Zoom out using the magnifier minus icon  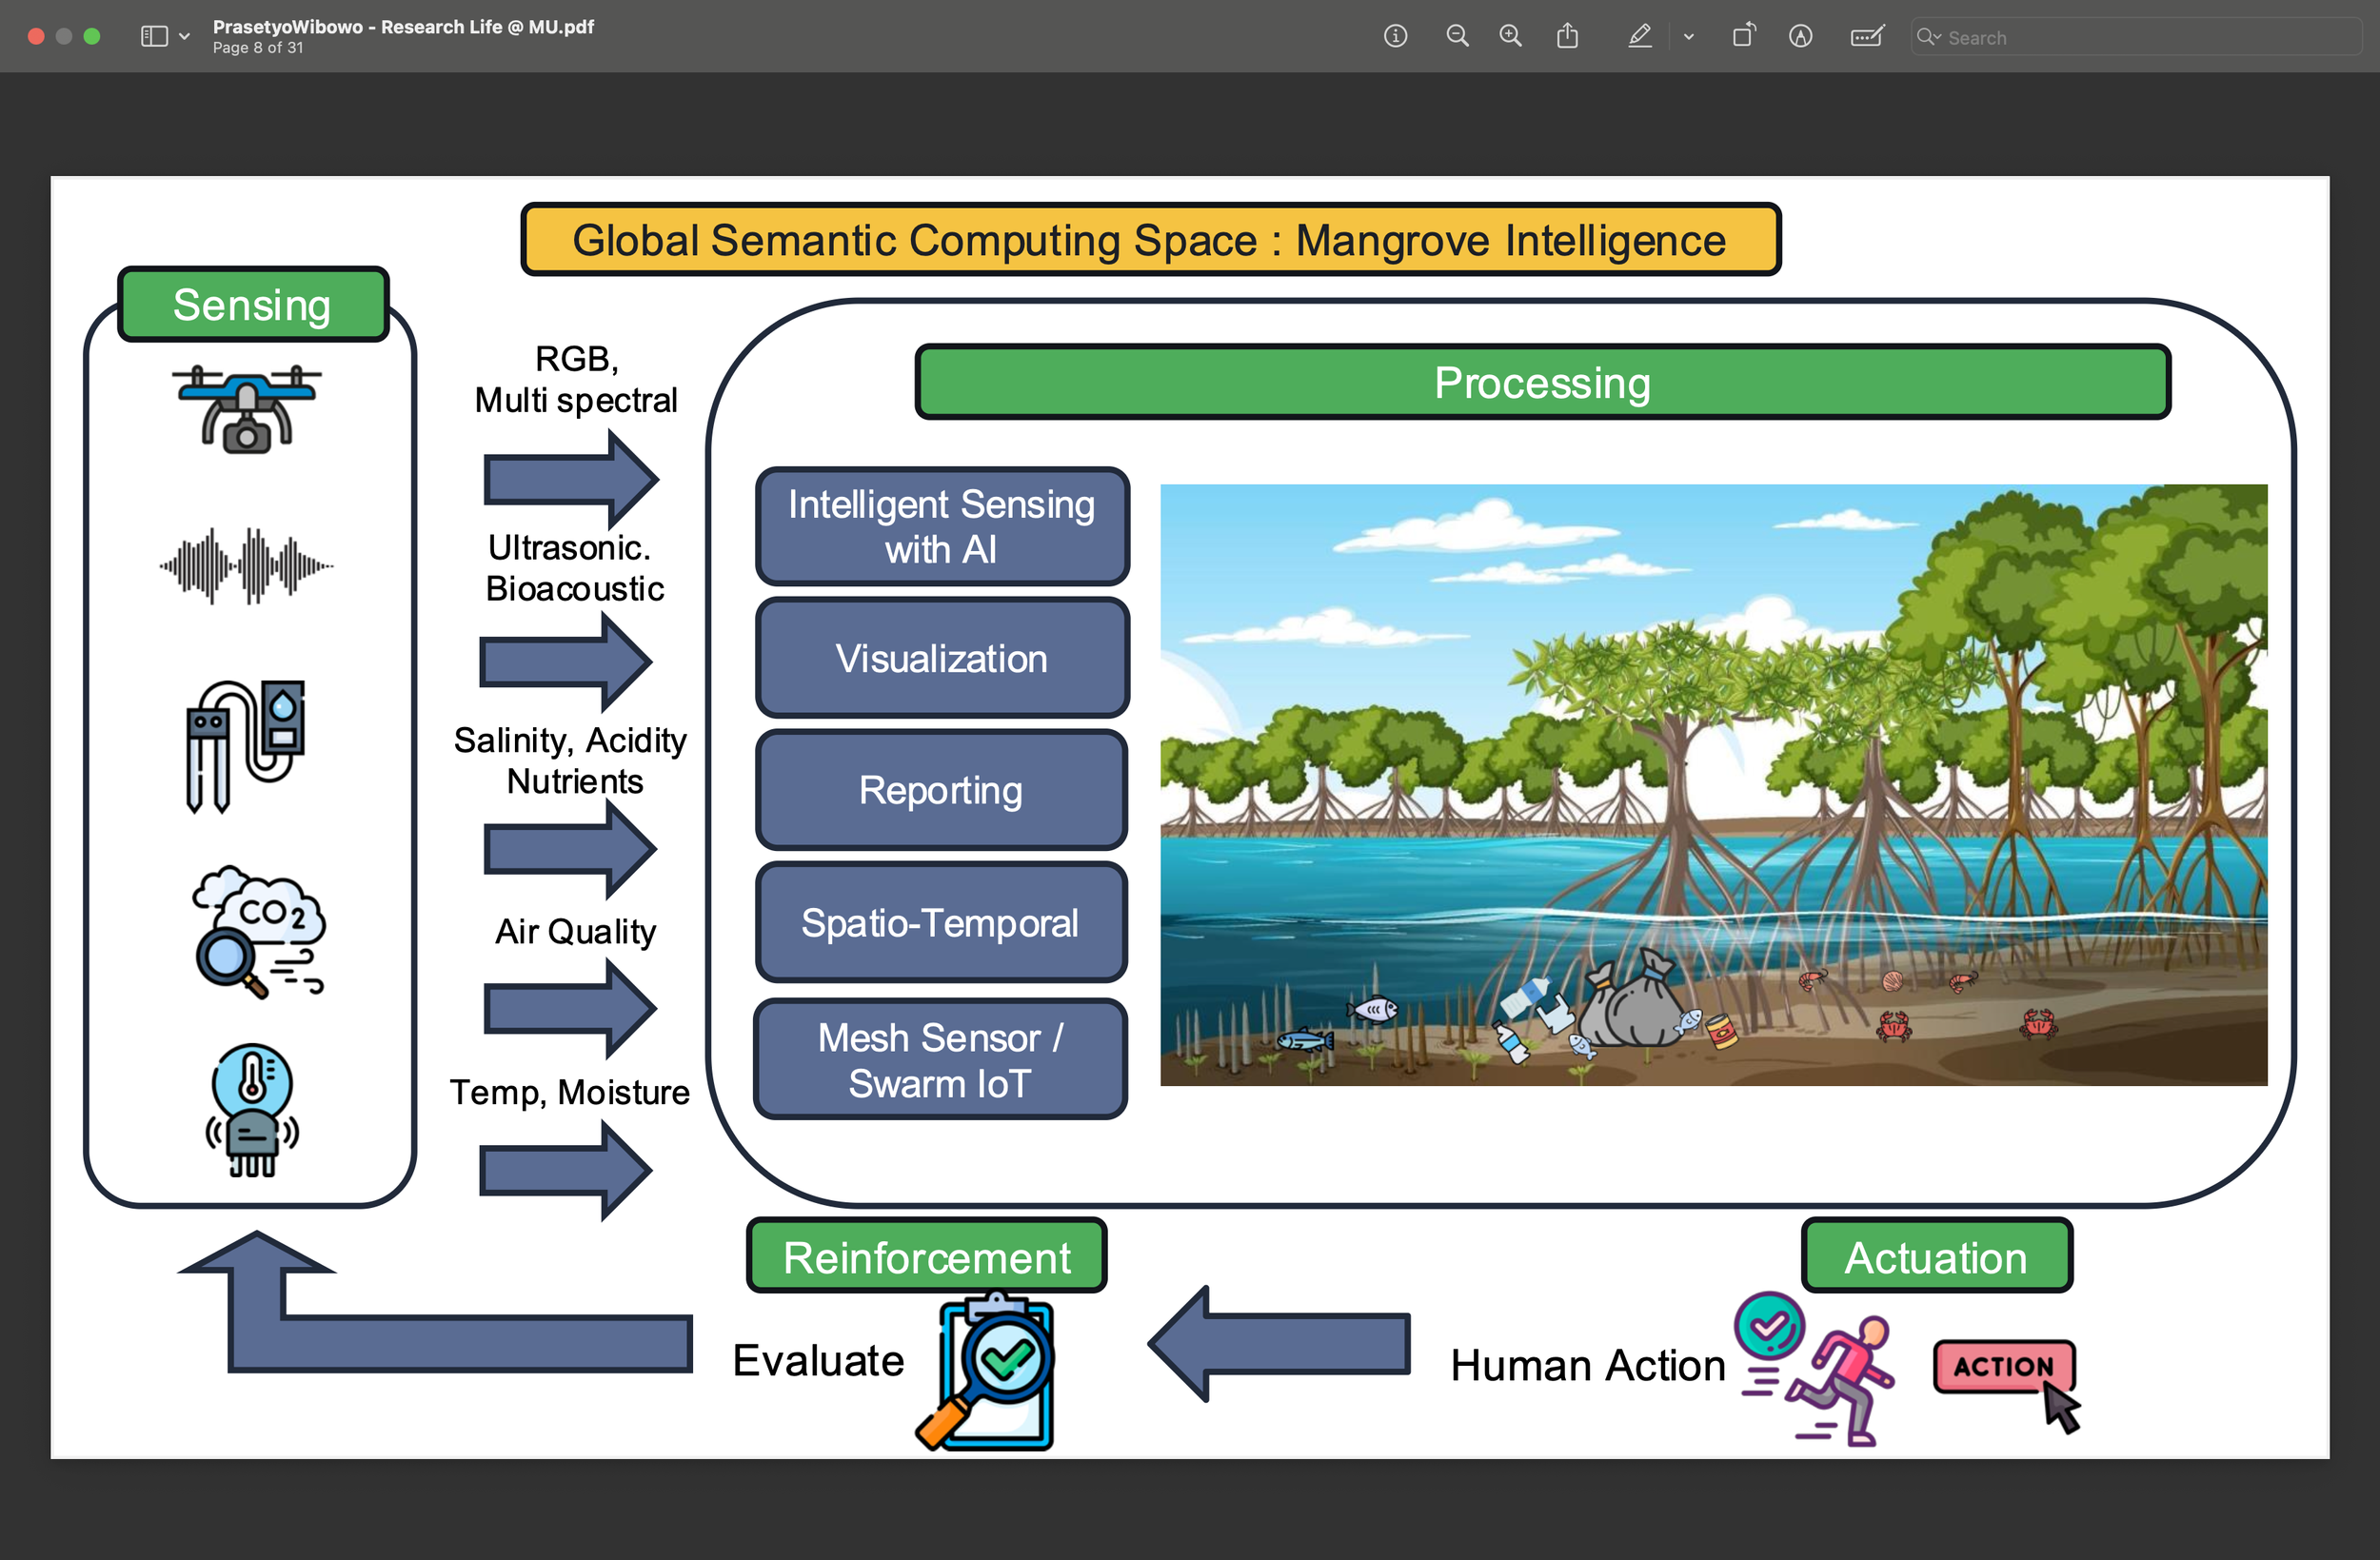click(x=1457, y=37)
